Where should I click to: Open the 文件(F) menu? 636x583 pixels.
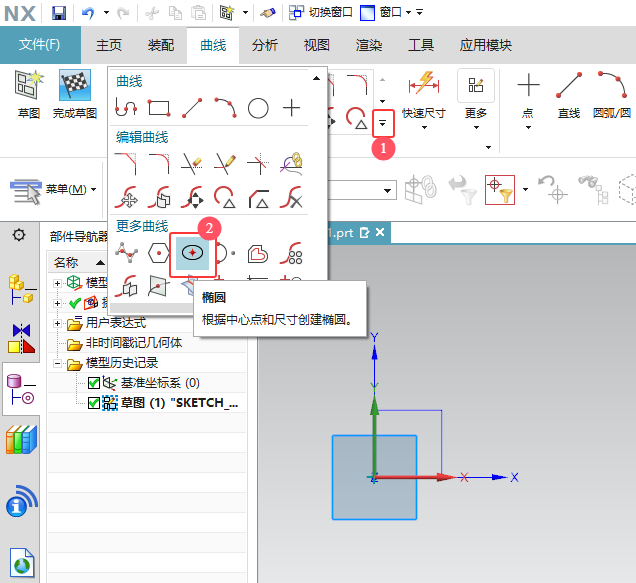pyautogui.click(x=40, y=44)
